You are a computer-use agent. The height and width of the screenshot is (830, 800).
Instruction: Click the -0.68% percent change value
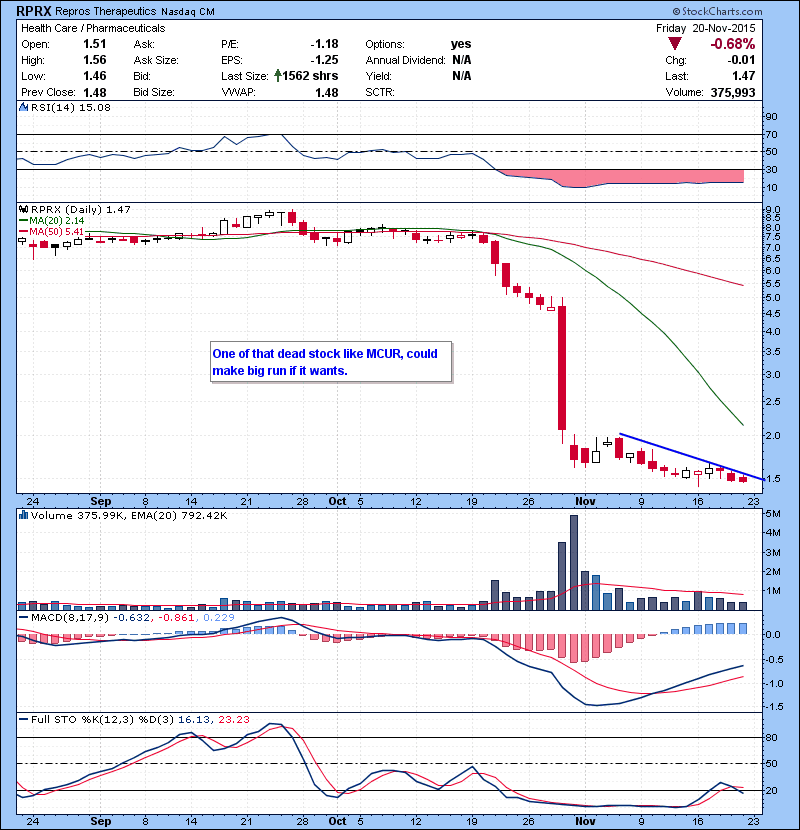coord(733,44)
